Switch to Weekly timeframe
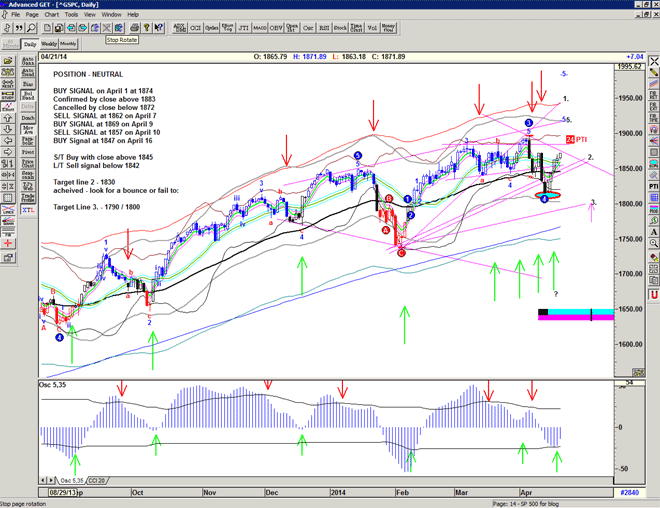The image size is (660, 508). pyautogui.click(x=49, y=44)
